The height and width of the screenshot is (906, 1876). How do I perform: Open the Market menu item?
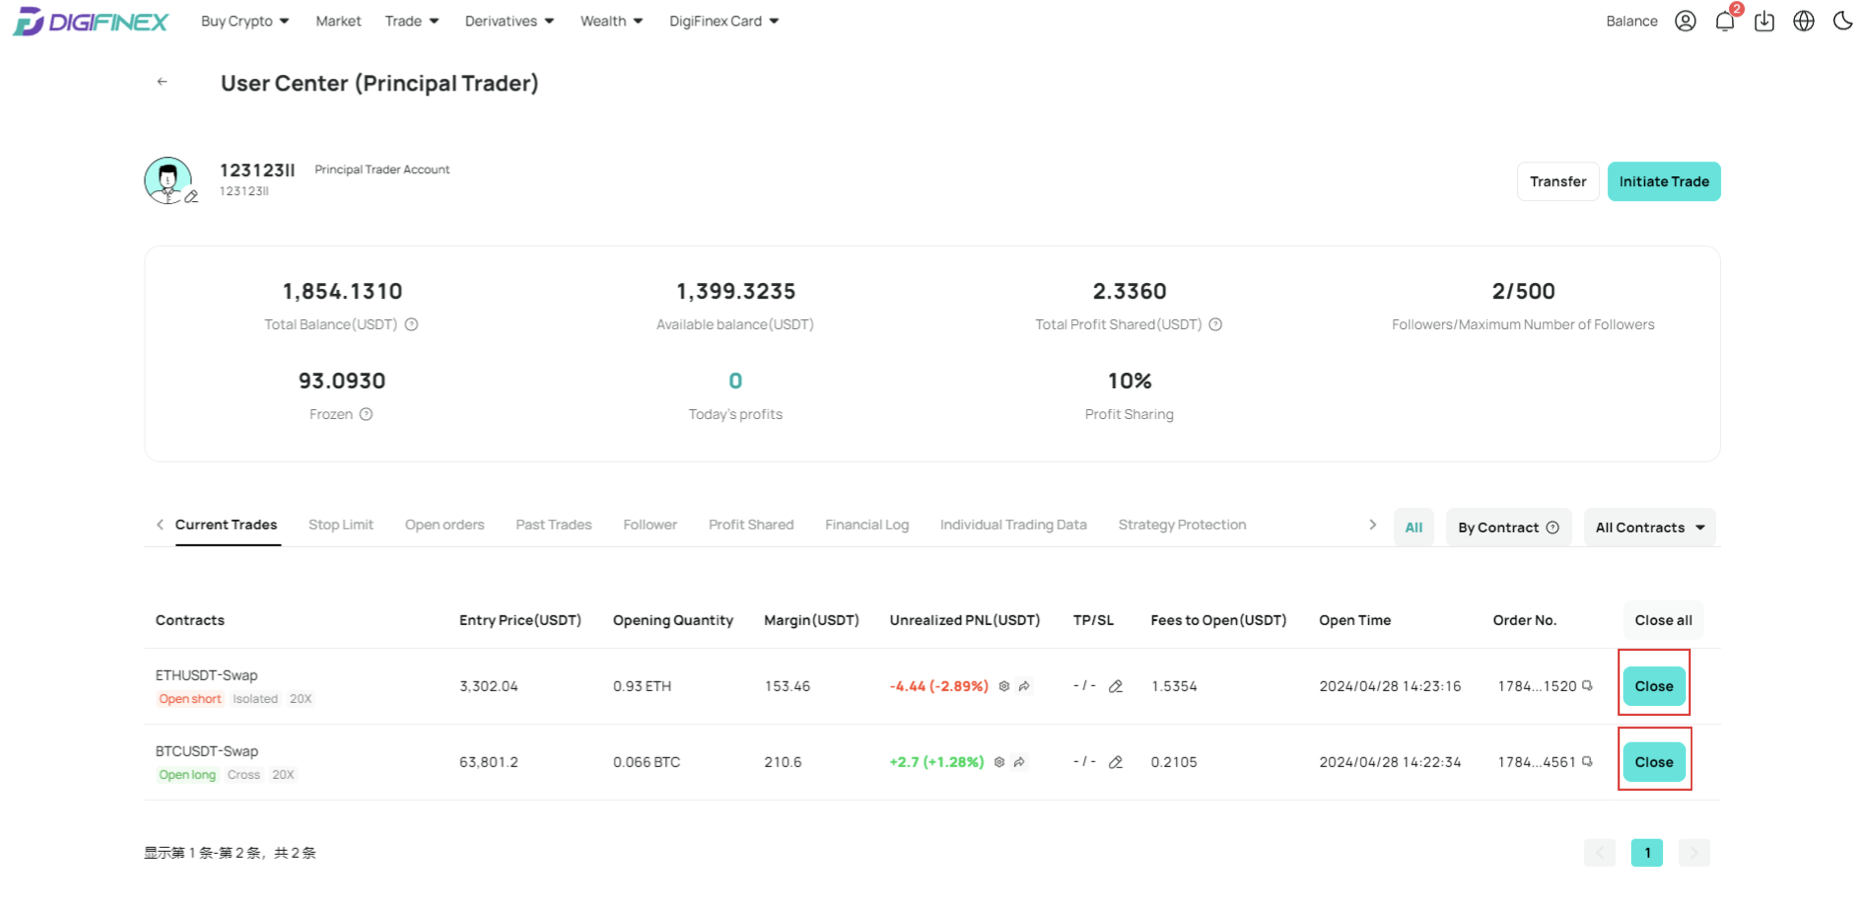coord(338,21)
